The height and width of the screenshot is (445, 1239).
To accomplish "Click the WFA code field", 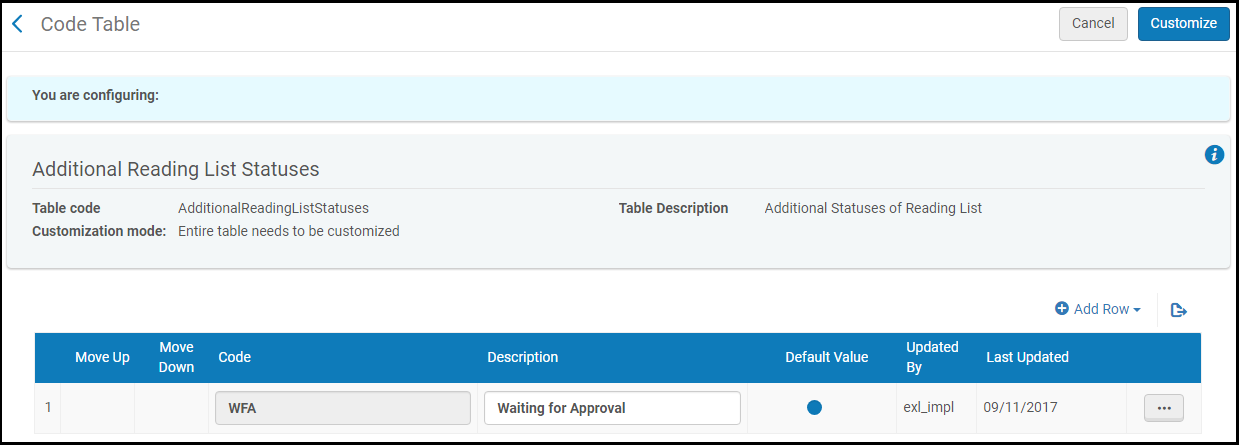I will coord(343,408).
